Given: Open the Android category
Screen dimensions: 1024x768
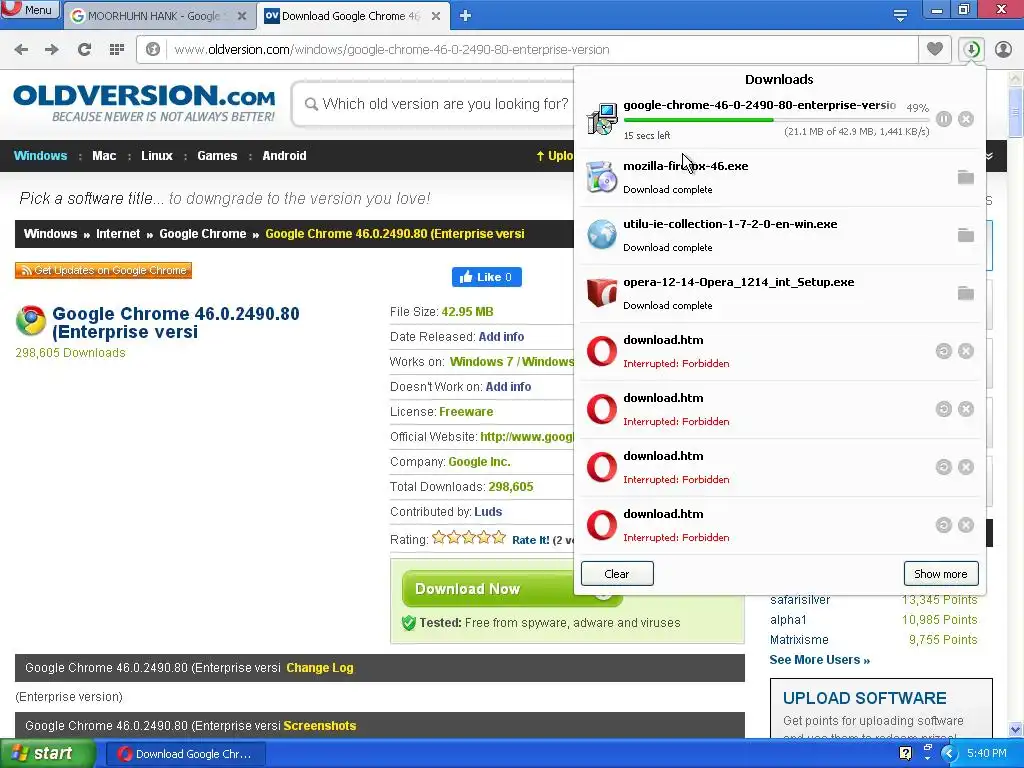Looking at the screenshot, I should [x=284, y=156].
